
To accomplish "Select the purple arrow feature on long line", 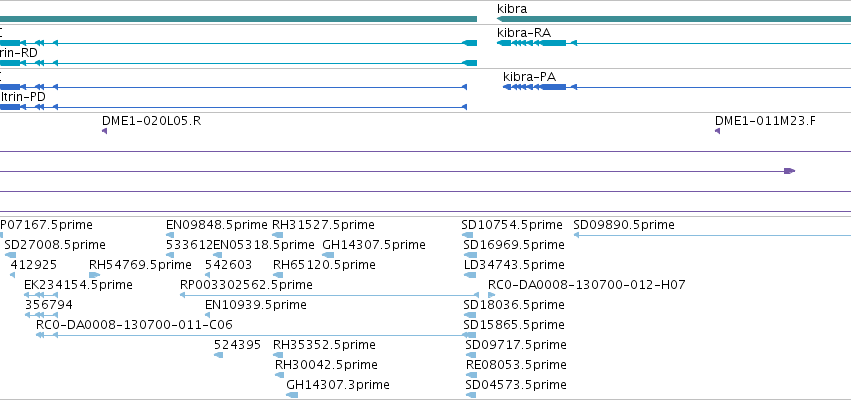I will (790, 171).
